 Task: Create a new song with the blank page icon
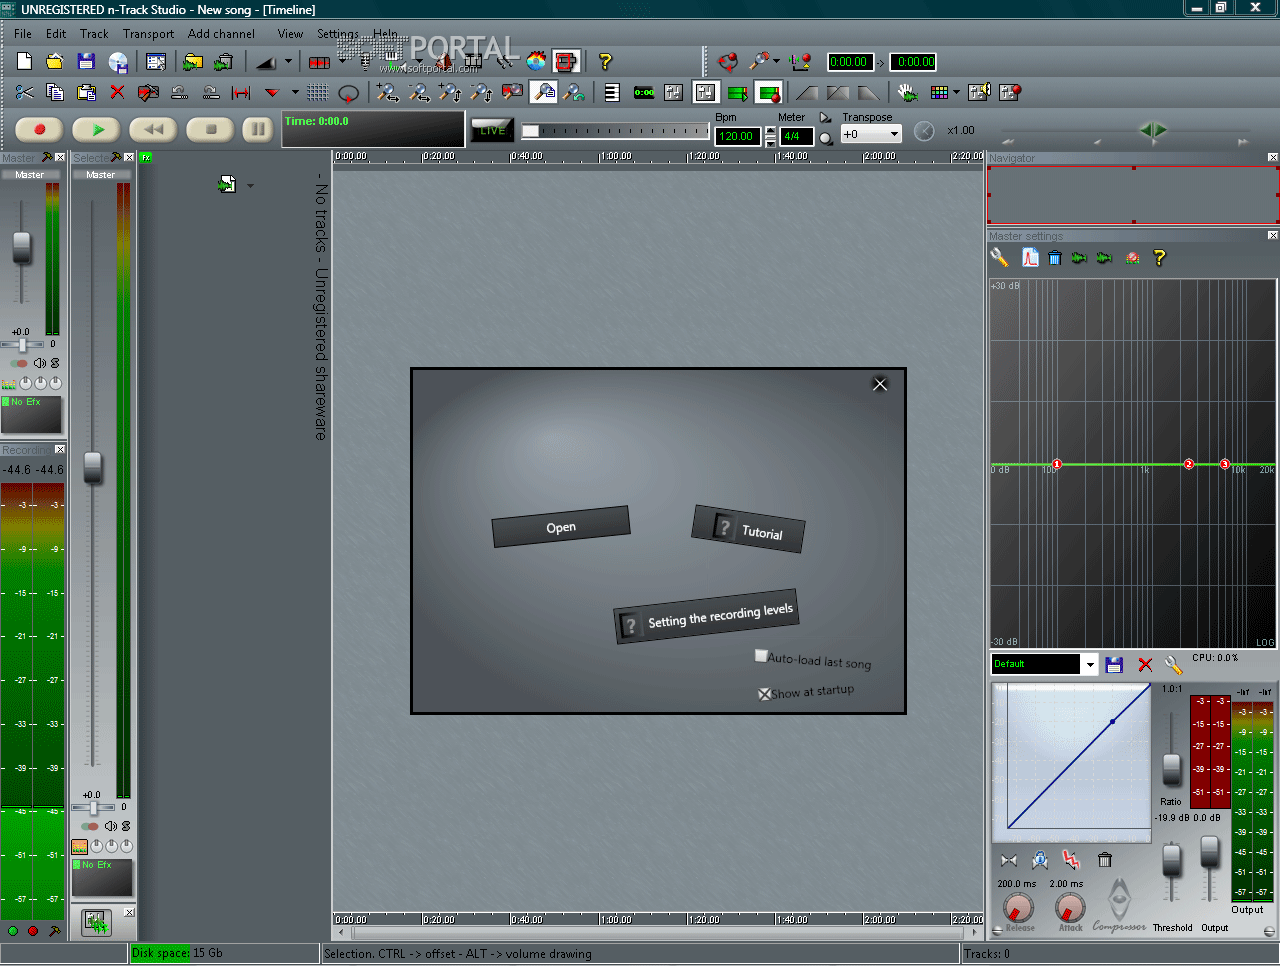25,62
